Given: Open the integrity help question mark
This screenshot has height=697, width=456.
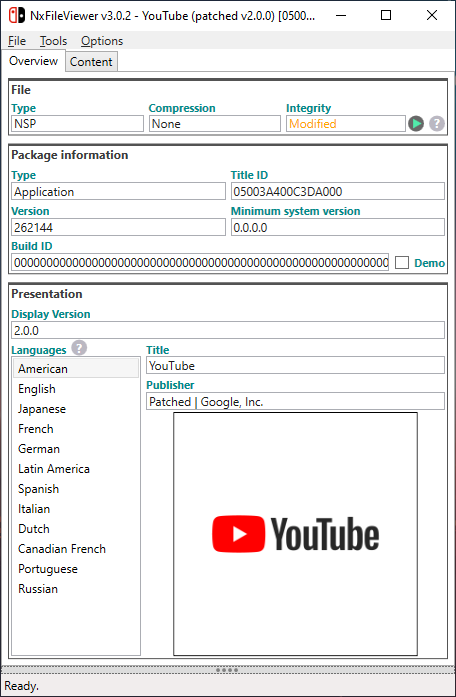Looking at the screenshot, I should [x=437, y=124].
